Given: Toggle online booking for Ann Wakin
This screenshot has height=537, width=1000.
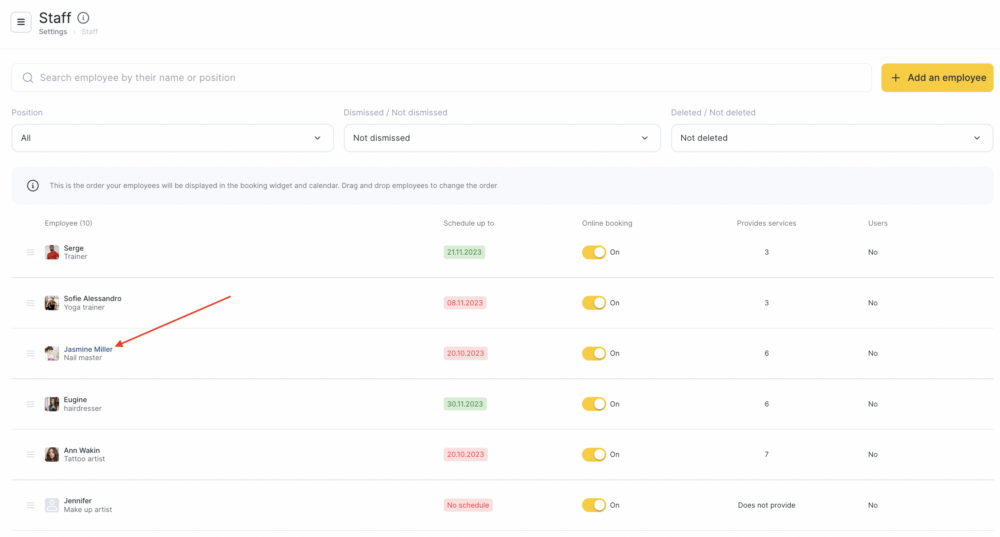Looking at the screenshot, I should tap(594, 455).
